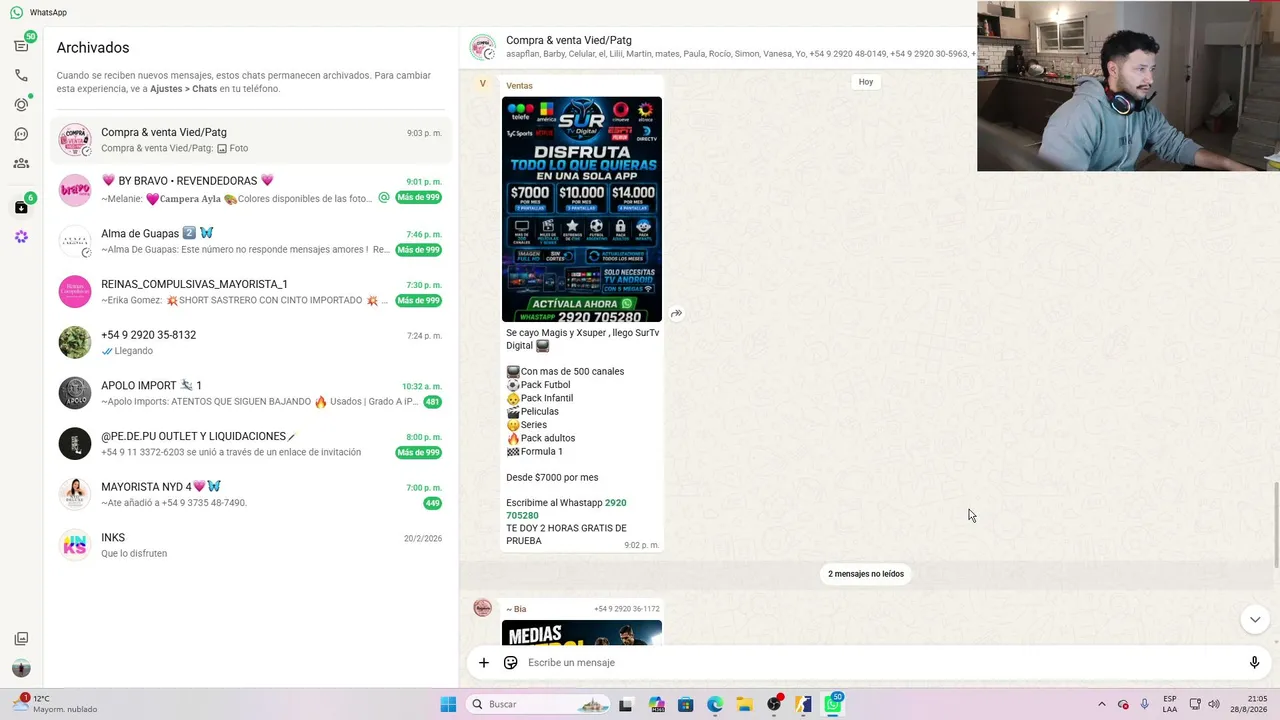Click the phone number 2920 705280 link

tap(566, 509)
